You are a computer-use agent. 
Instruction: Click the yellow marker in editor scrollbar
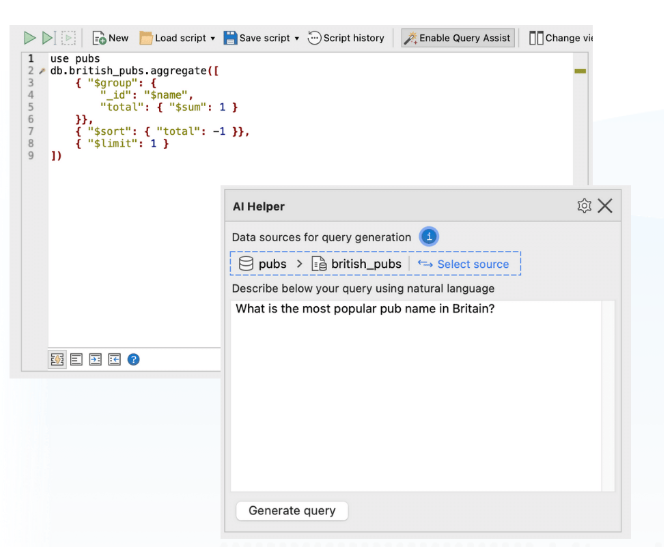coord(580,71)
